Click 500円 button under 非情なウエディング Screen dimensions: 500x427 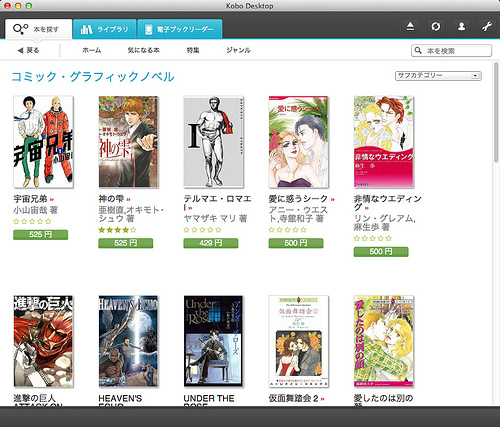click(381, 252)
